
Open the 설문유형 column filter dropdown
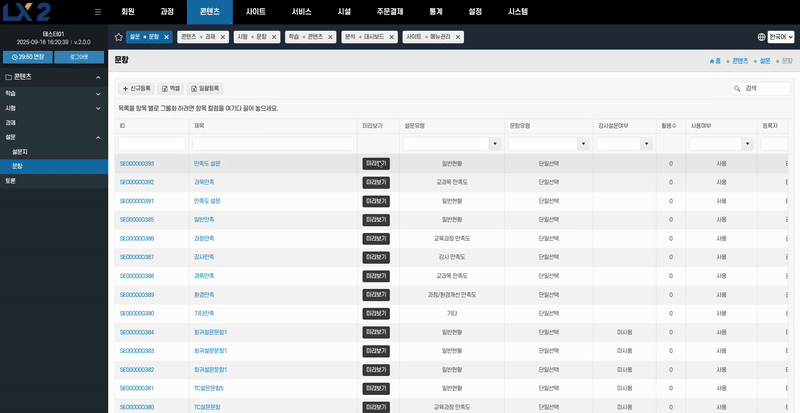coord(493,144)
